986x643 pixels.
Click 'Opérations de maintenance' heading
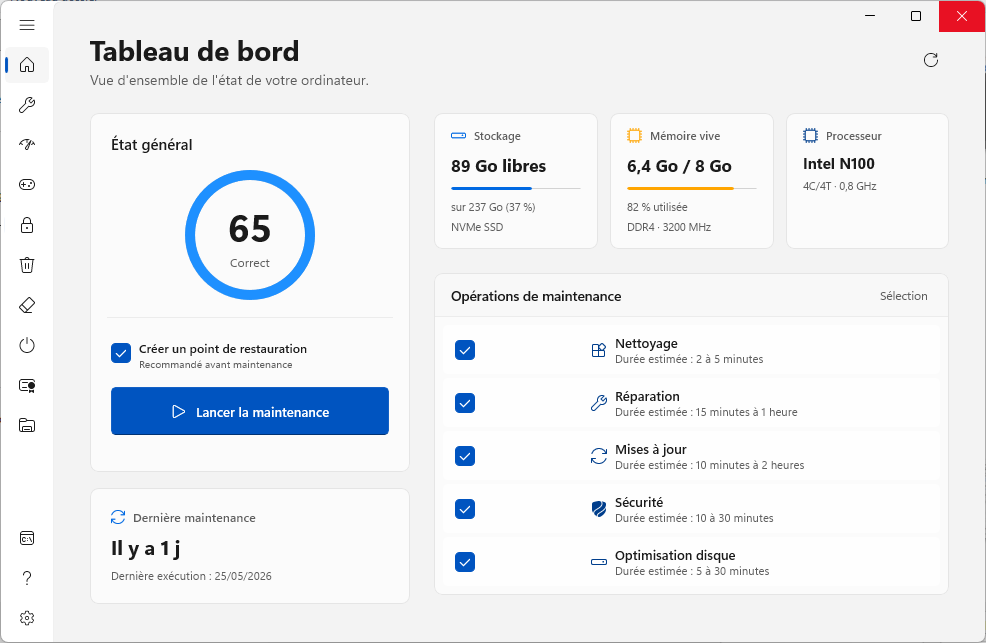(x=536, y=296)
